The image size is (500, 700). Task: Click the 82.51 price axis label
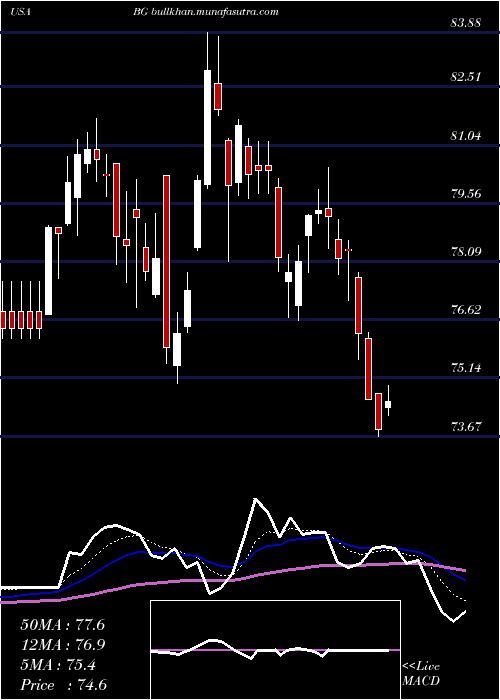point(466,77)
